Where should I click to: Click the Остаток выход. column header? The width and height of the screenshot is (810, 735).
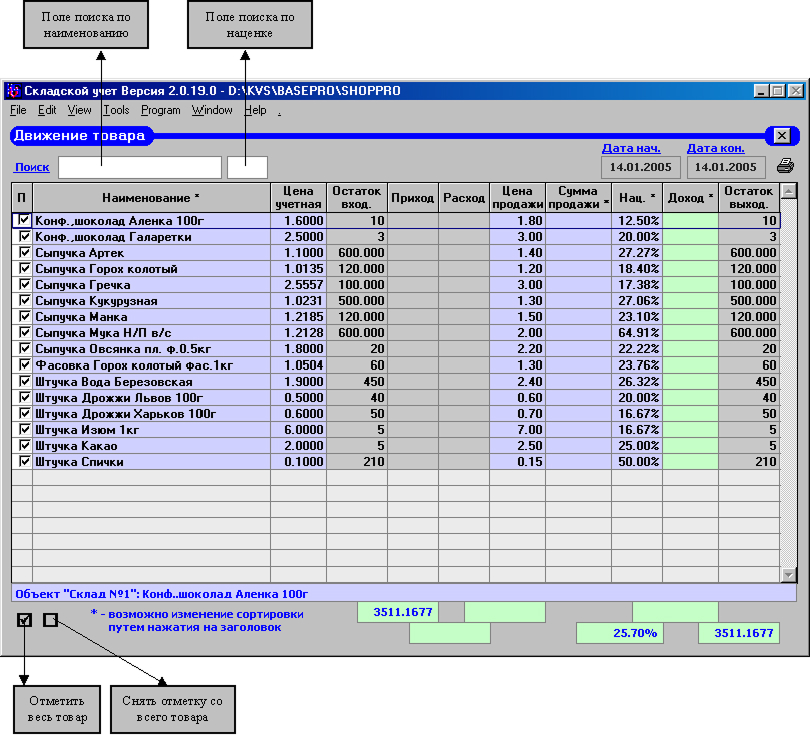[x=749, y=197]
